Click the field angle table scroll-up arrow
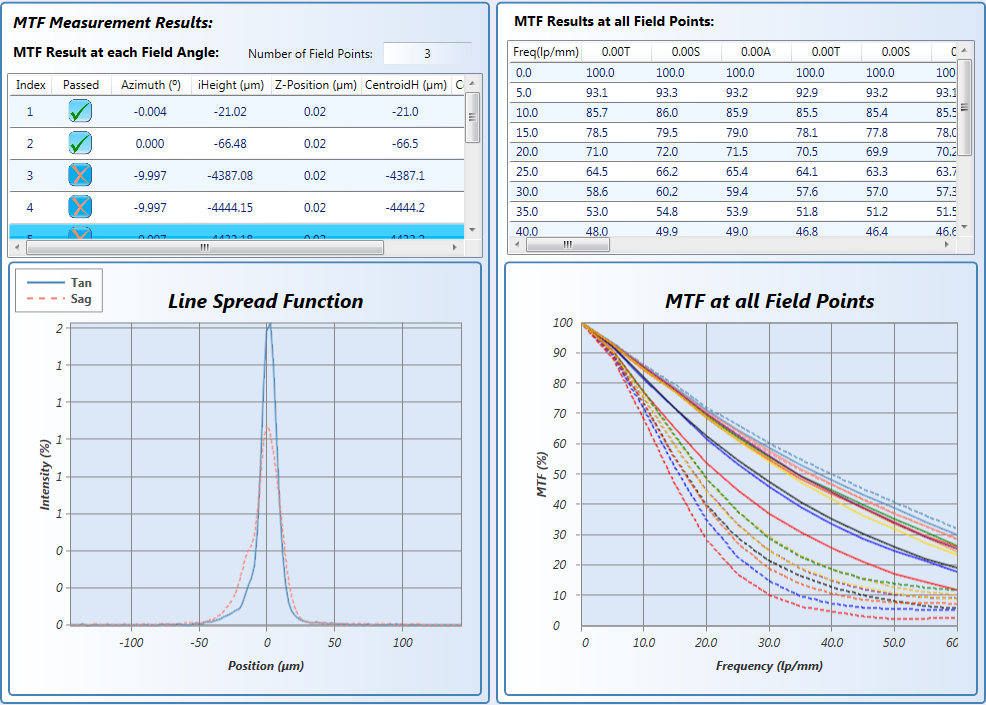The image size is (986, 705). click(x=473, y=84)
